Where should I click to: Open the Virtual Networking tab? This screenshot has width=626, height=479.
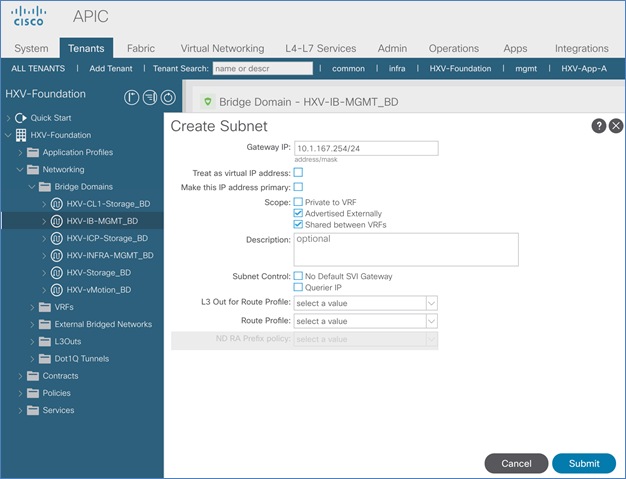pos(222,48)
